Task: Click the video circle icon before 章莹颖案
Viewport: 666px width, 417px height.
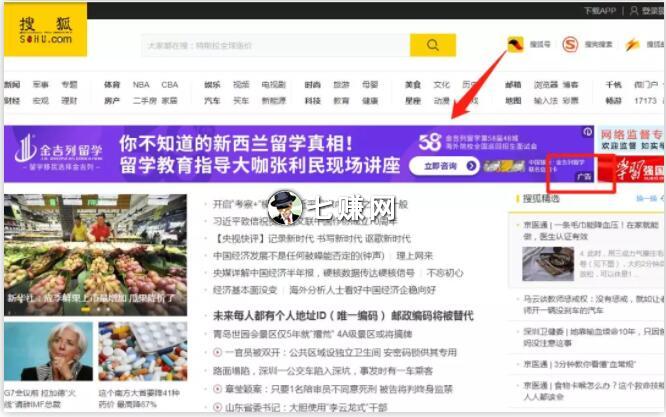Action: point(217,389)
